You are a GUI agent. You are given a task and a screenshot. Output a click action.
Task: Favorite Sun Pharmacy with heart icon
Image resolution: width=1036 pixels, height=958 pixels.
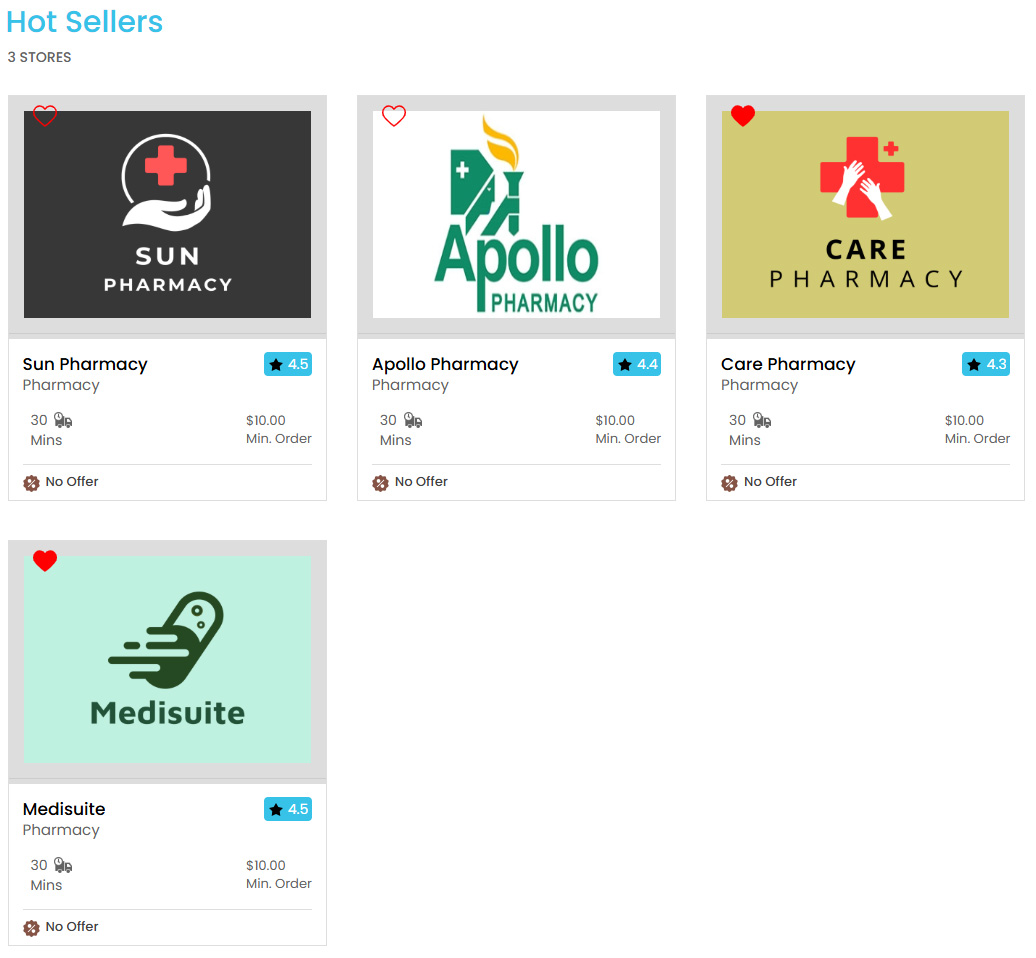tap(45, 116)
